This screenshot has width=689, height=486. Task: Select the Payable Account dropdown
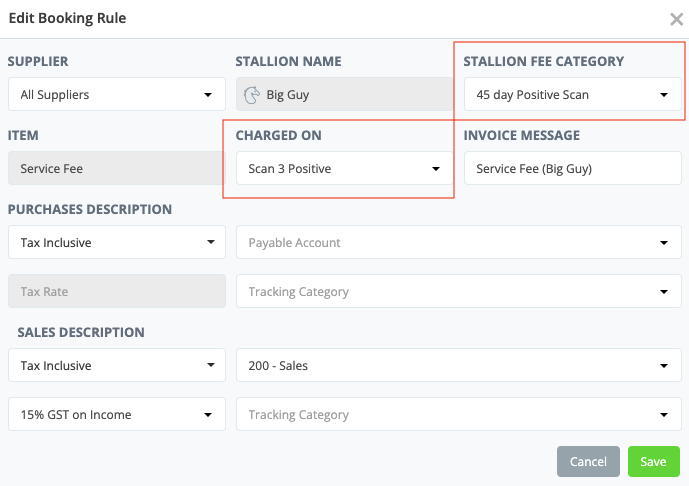click(458, 242)
